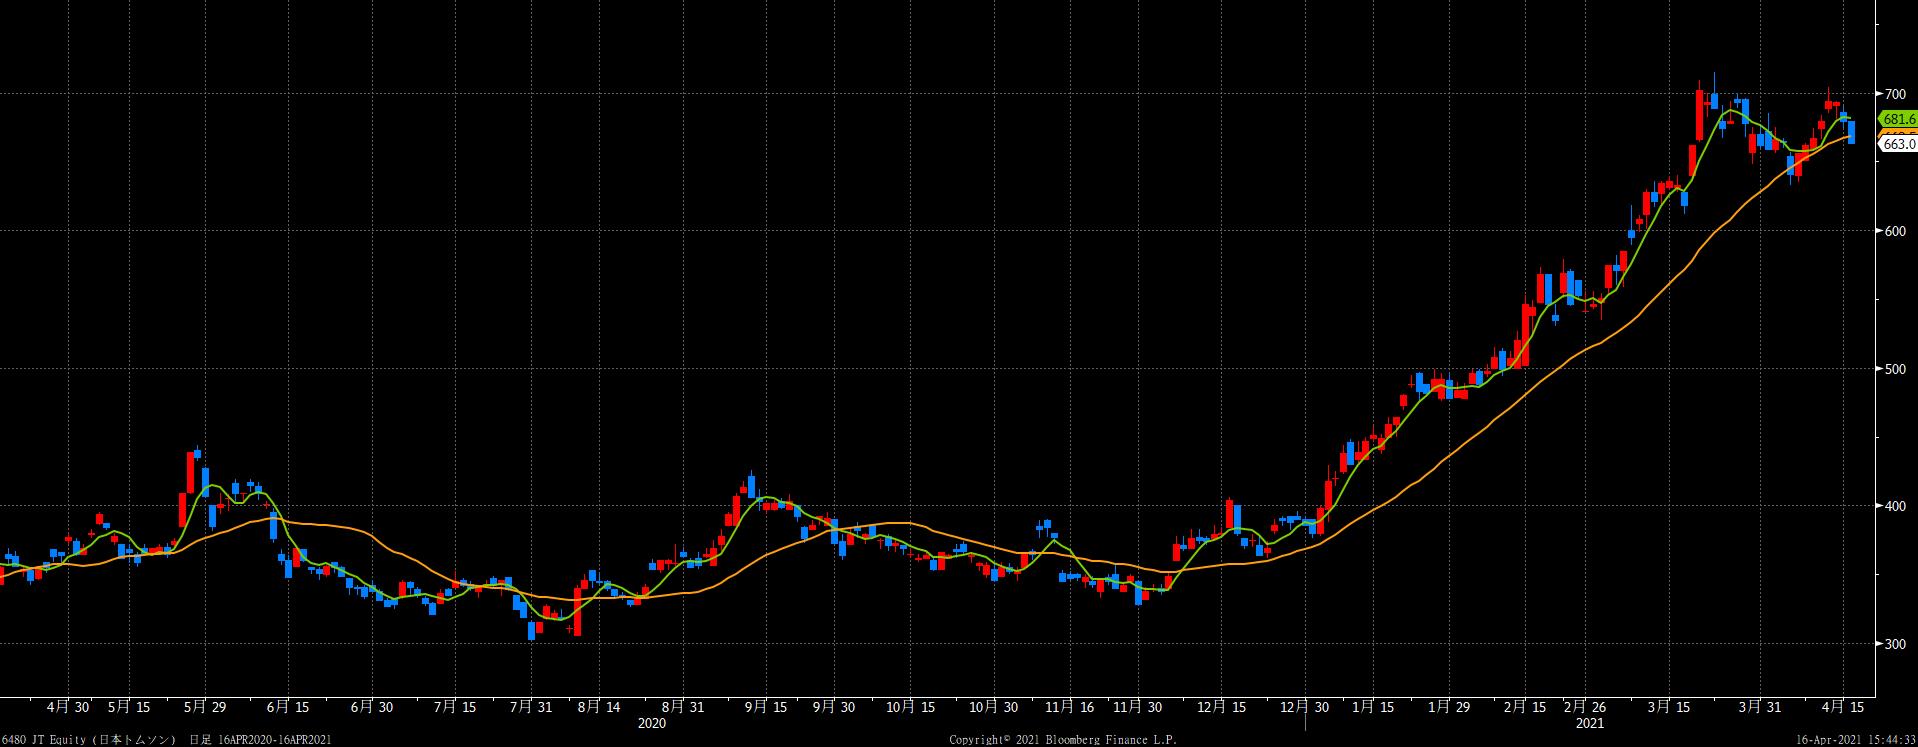Select the 7月 31 date axis label
The width and height of the screenshot is (1918, 747).
coord(530,707)
